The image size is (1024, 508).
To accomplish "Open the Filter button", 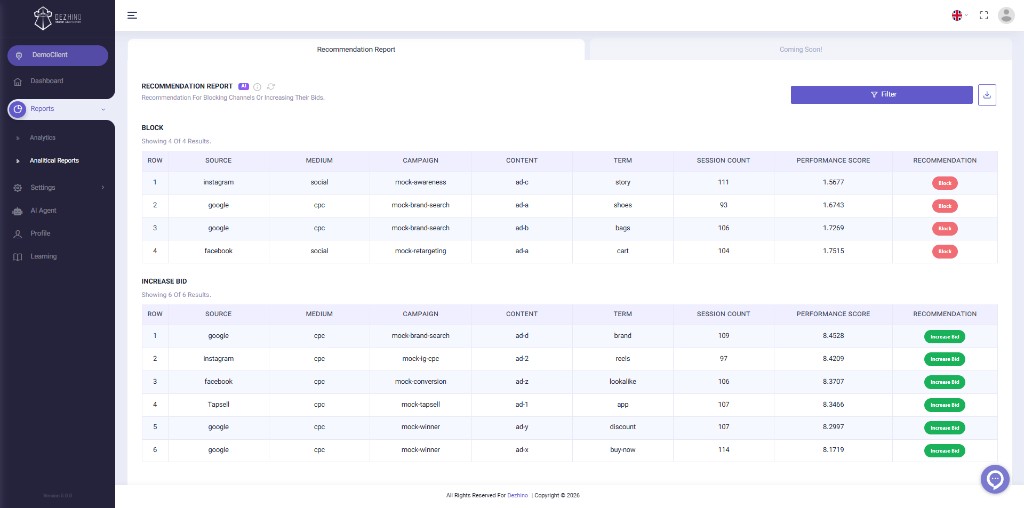I will tap(882, 95).
